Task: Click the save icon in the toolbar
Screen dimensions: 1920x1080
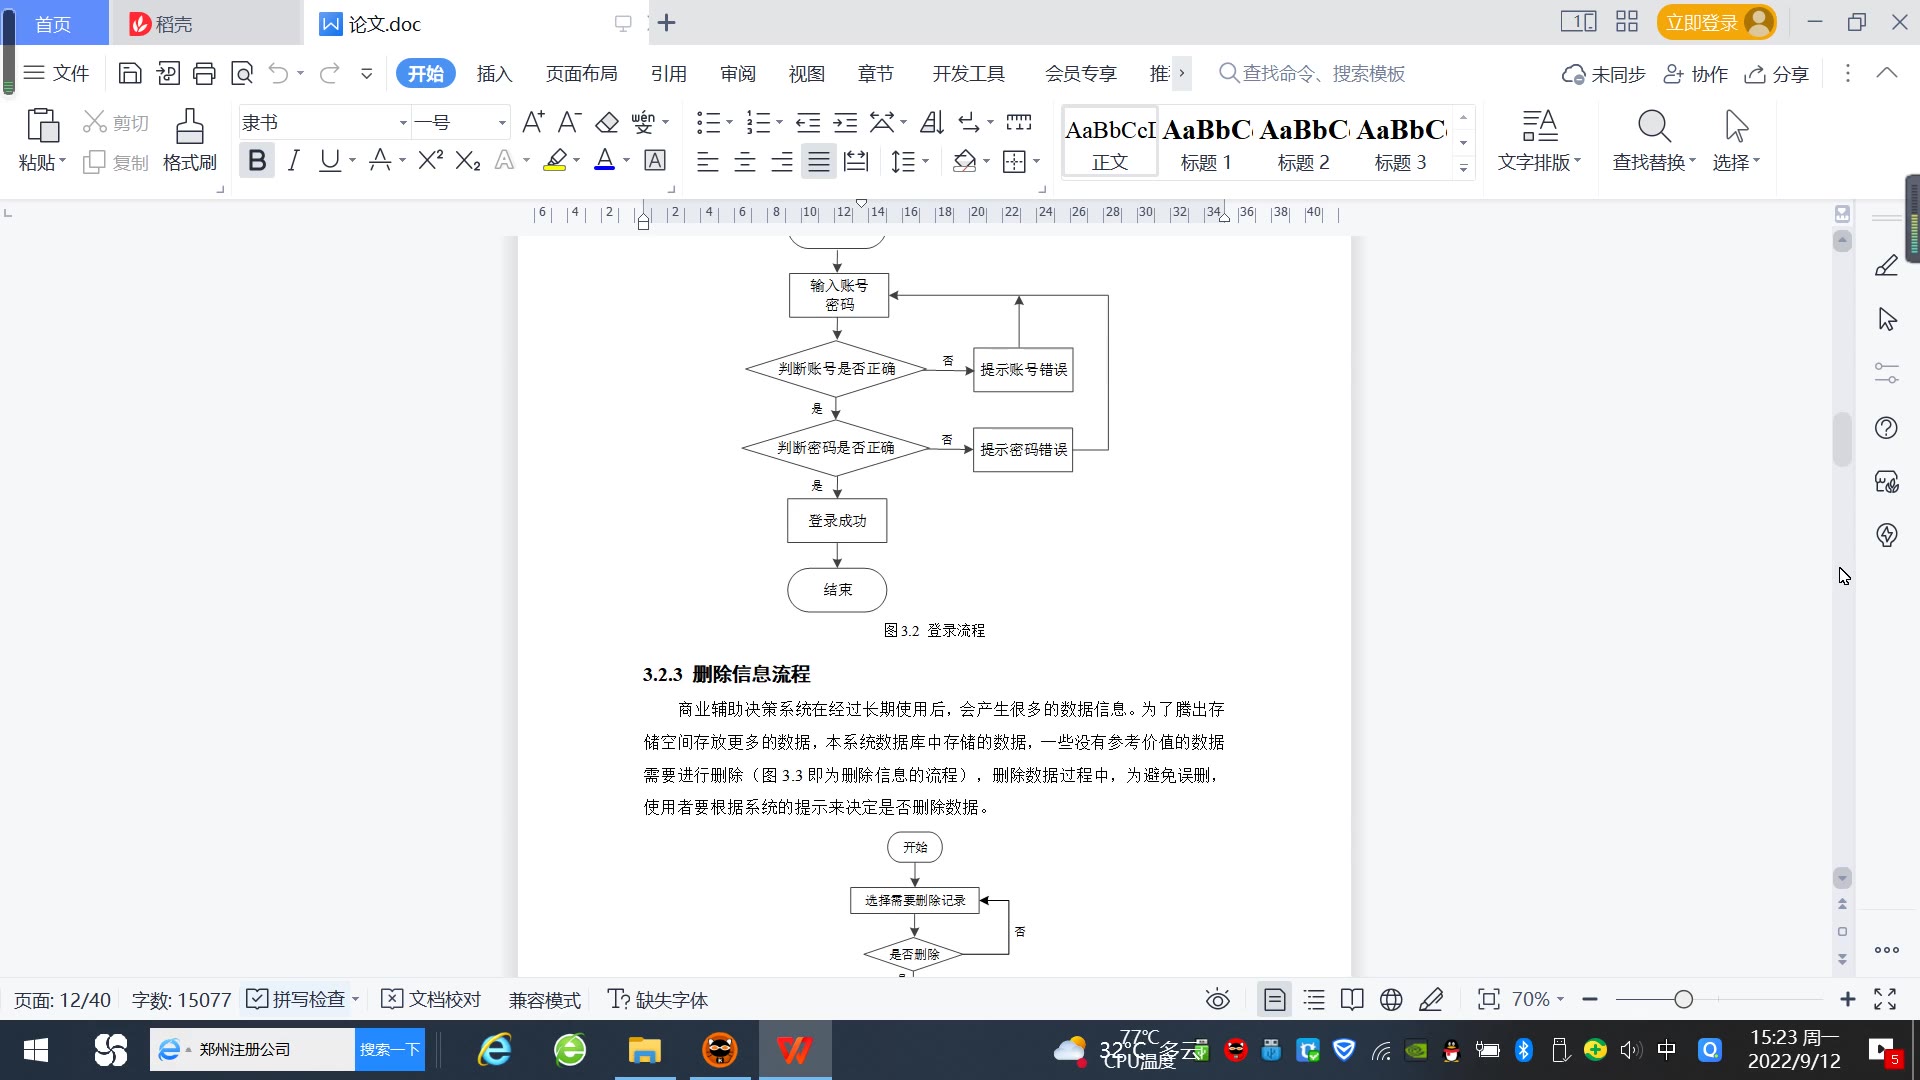Action: coord(129,73)
